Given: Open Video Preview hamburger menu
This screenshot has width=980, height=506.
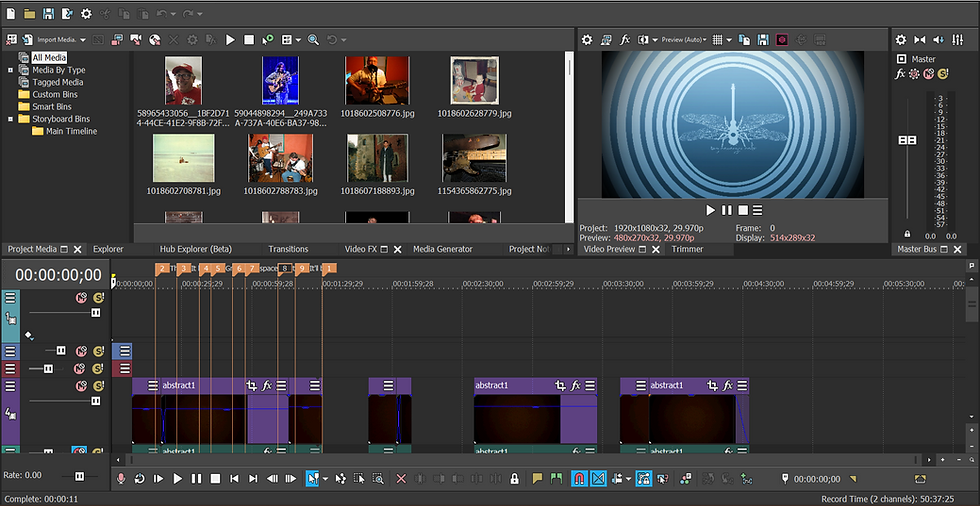Looking at the screenshot, I should click(758, 211).
